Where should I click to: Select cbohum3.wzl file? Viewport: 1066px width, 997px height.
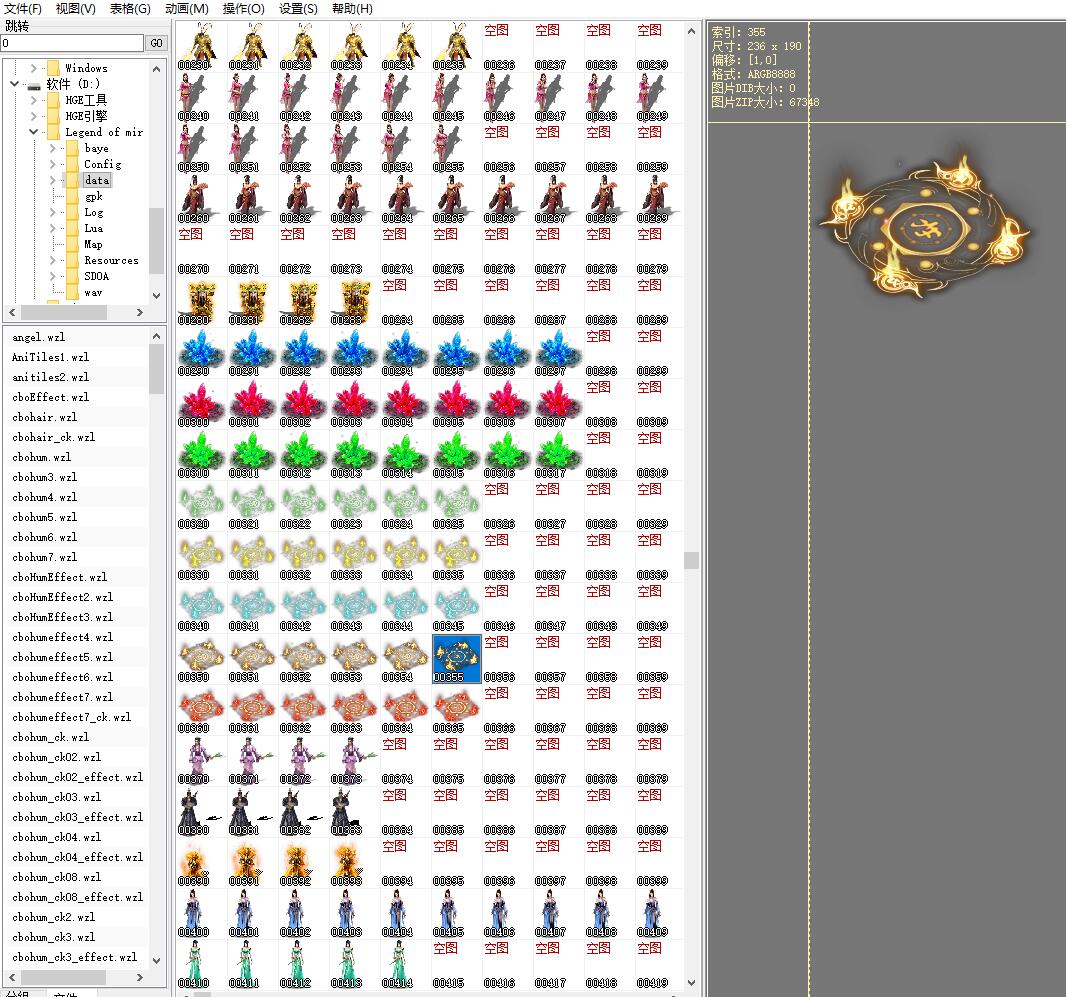tap(44, 477)
